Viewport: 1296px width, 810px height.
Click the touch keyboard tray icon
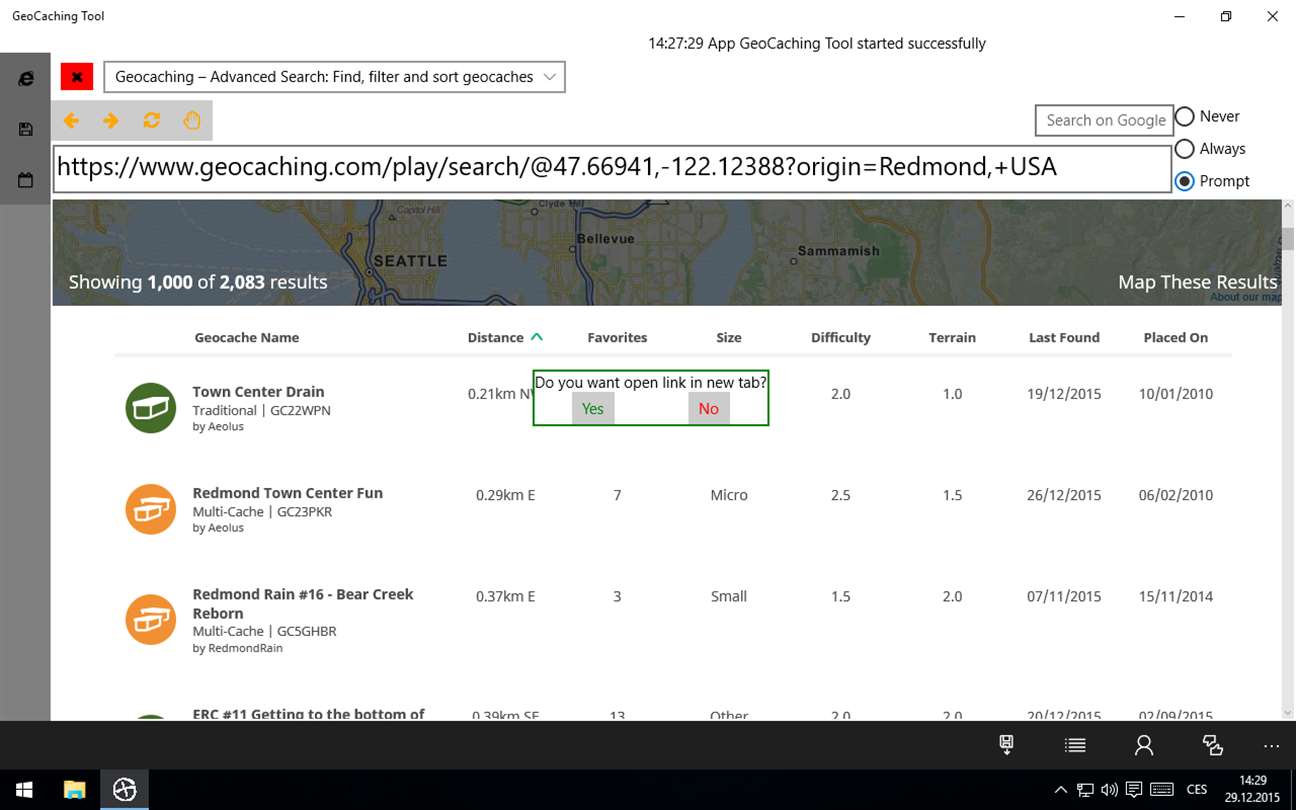pos(1162,790)
